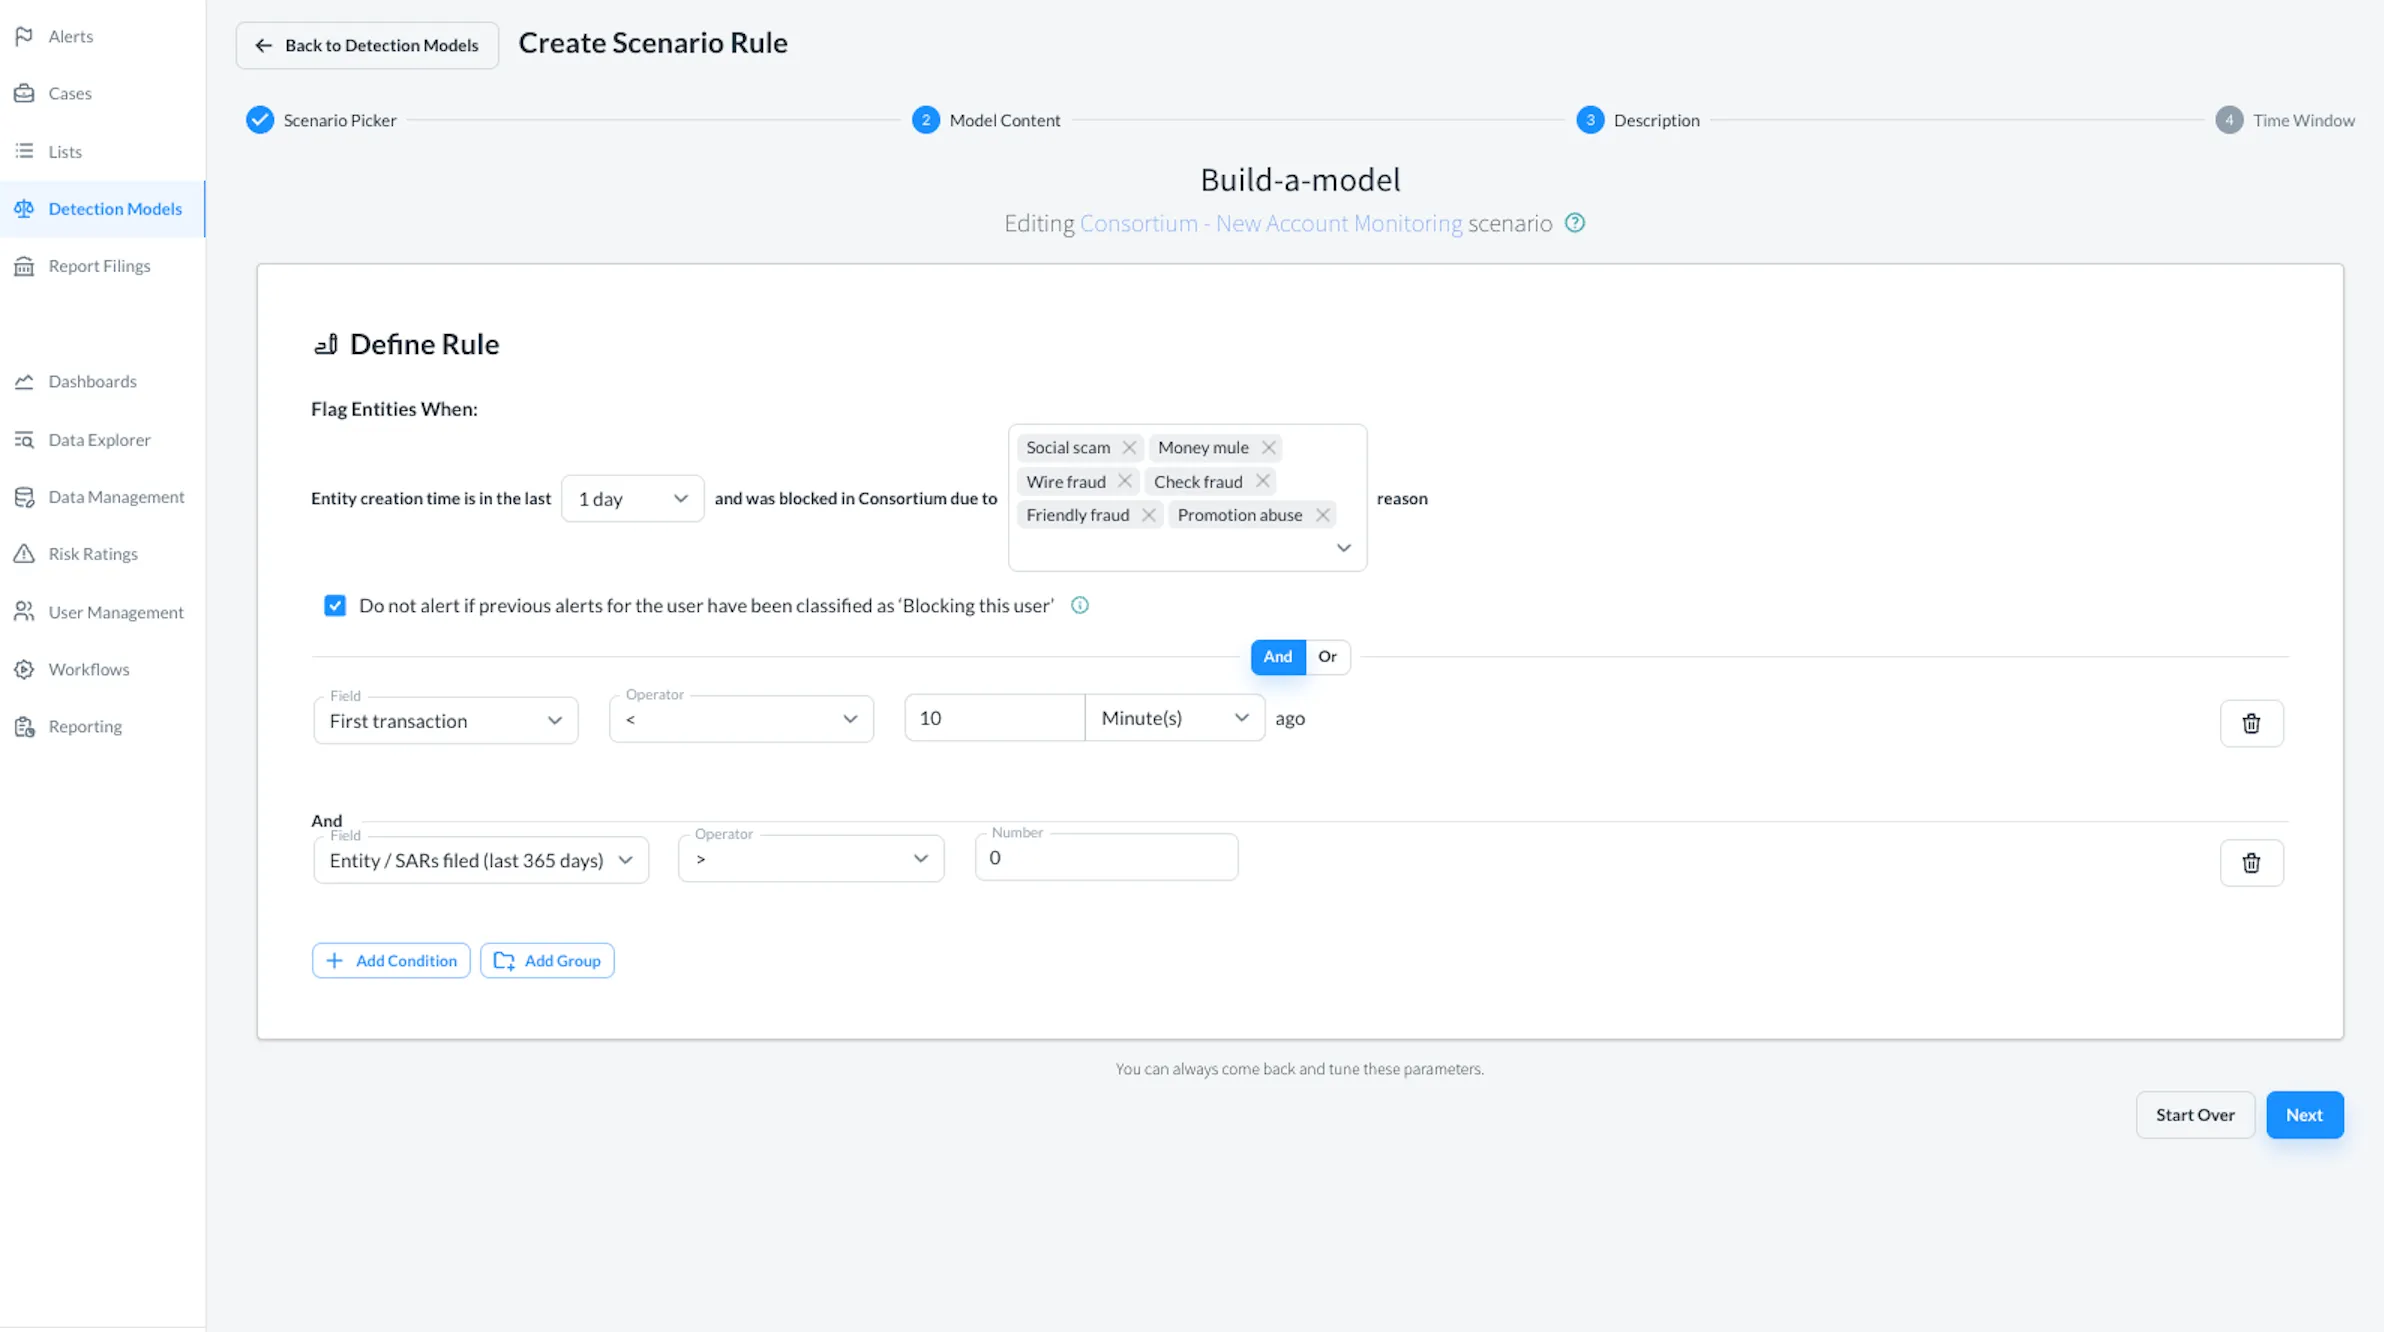The image size is (2384, 1332).
Task: Go to the Alerts menu item
Action: [70, 36]
